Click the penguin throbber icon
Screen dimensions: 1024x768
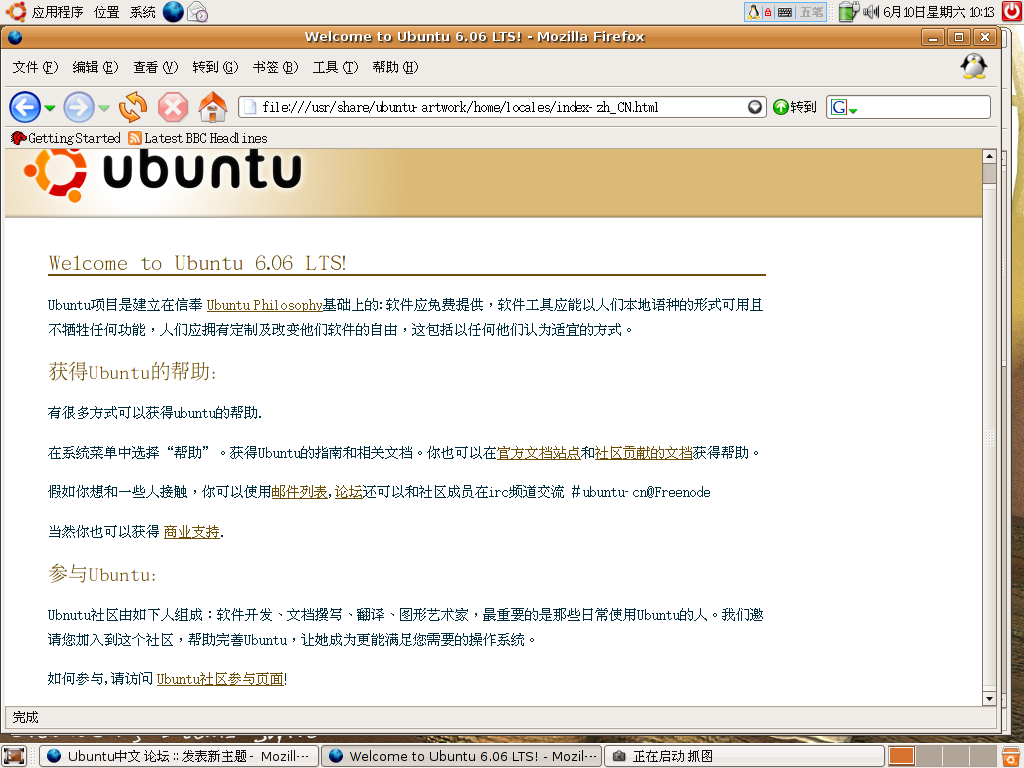click(x=973, y=67)
